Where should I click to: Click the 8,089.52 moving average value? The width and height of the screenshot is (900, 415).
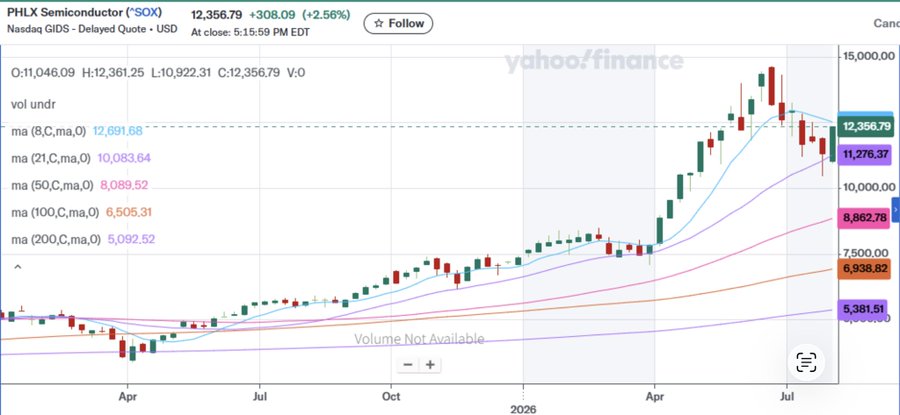(123, 185)
